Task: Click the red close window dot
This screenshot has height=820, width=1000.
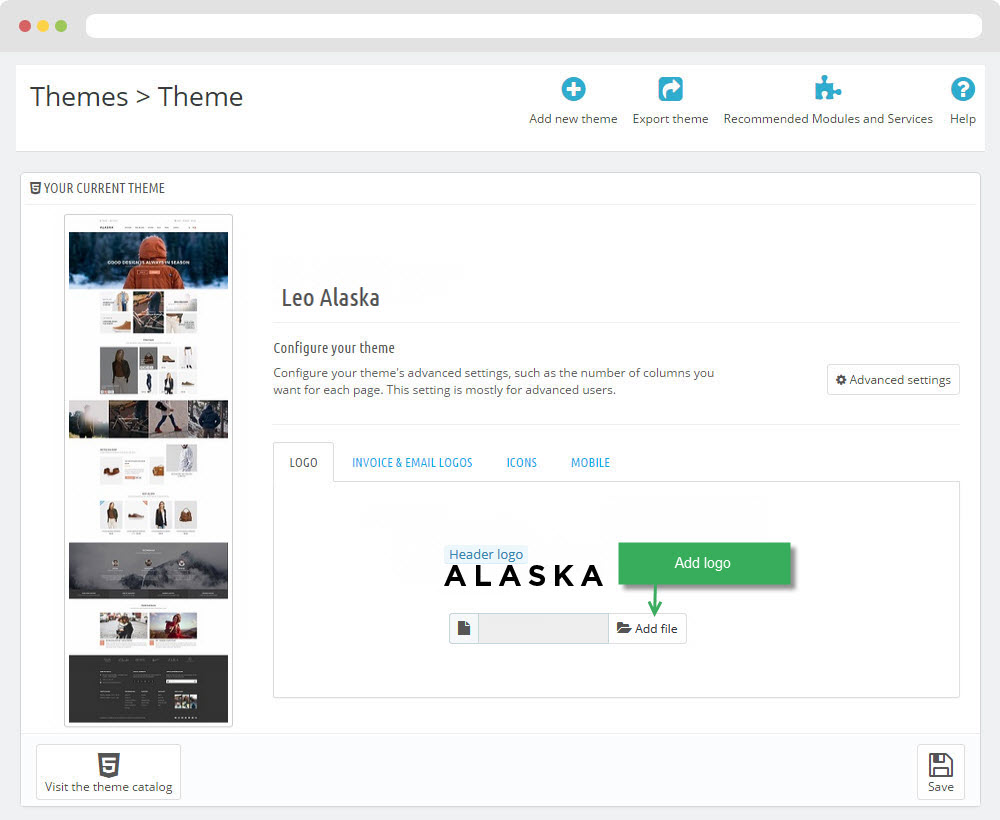Action: click(25, 26)
